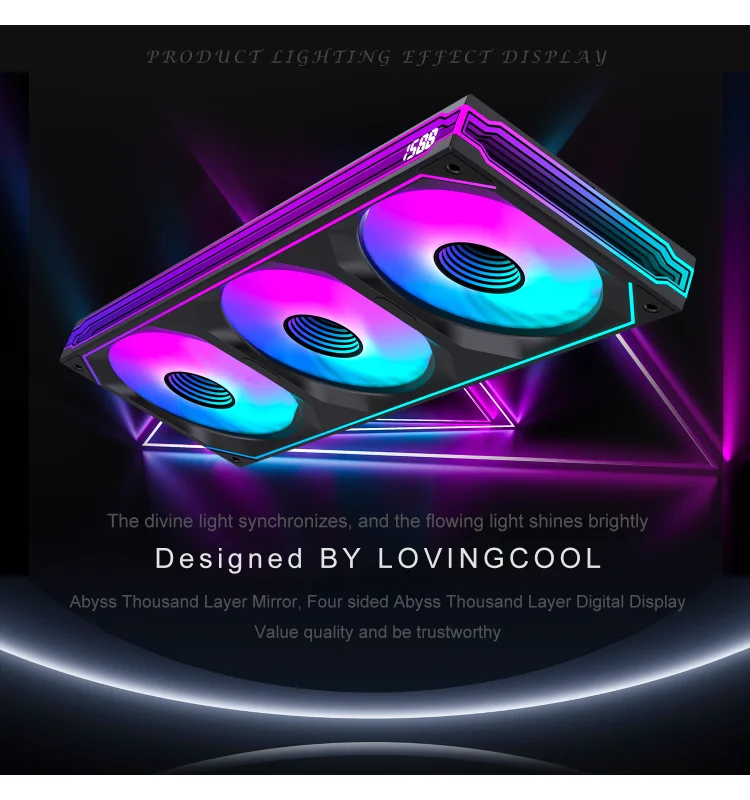
Task: Click the 'Abyss Thousand Layer Mirror' description line
Action: (x=377, y=602)
